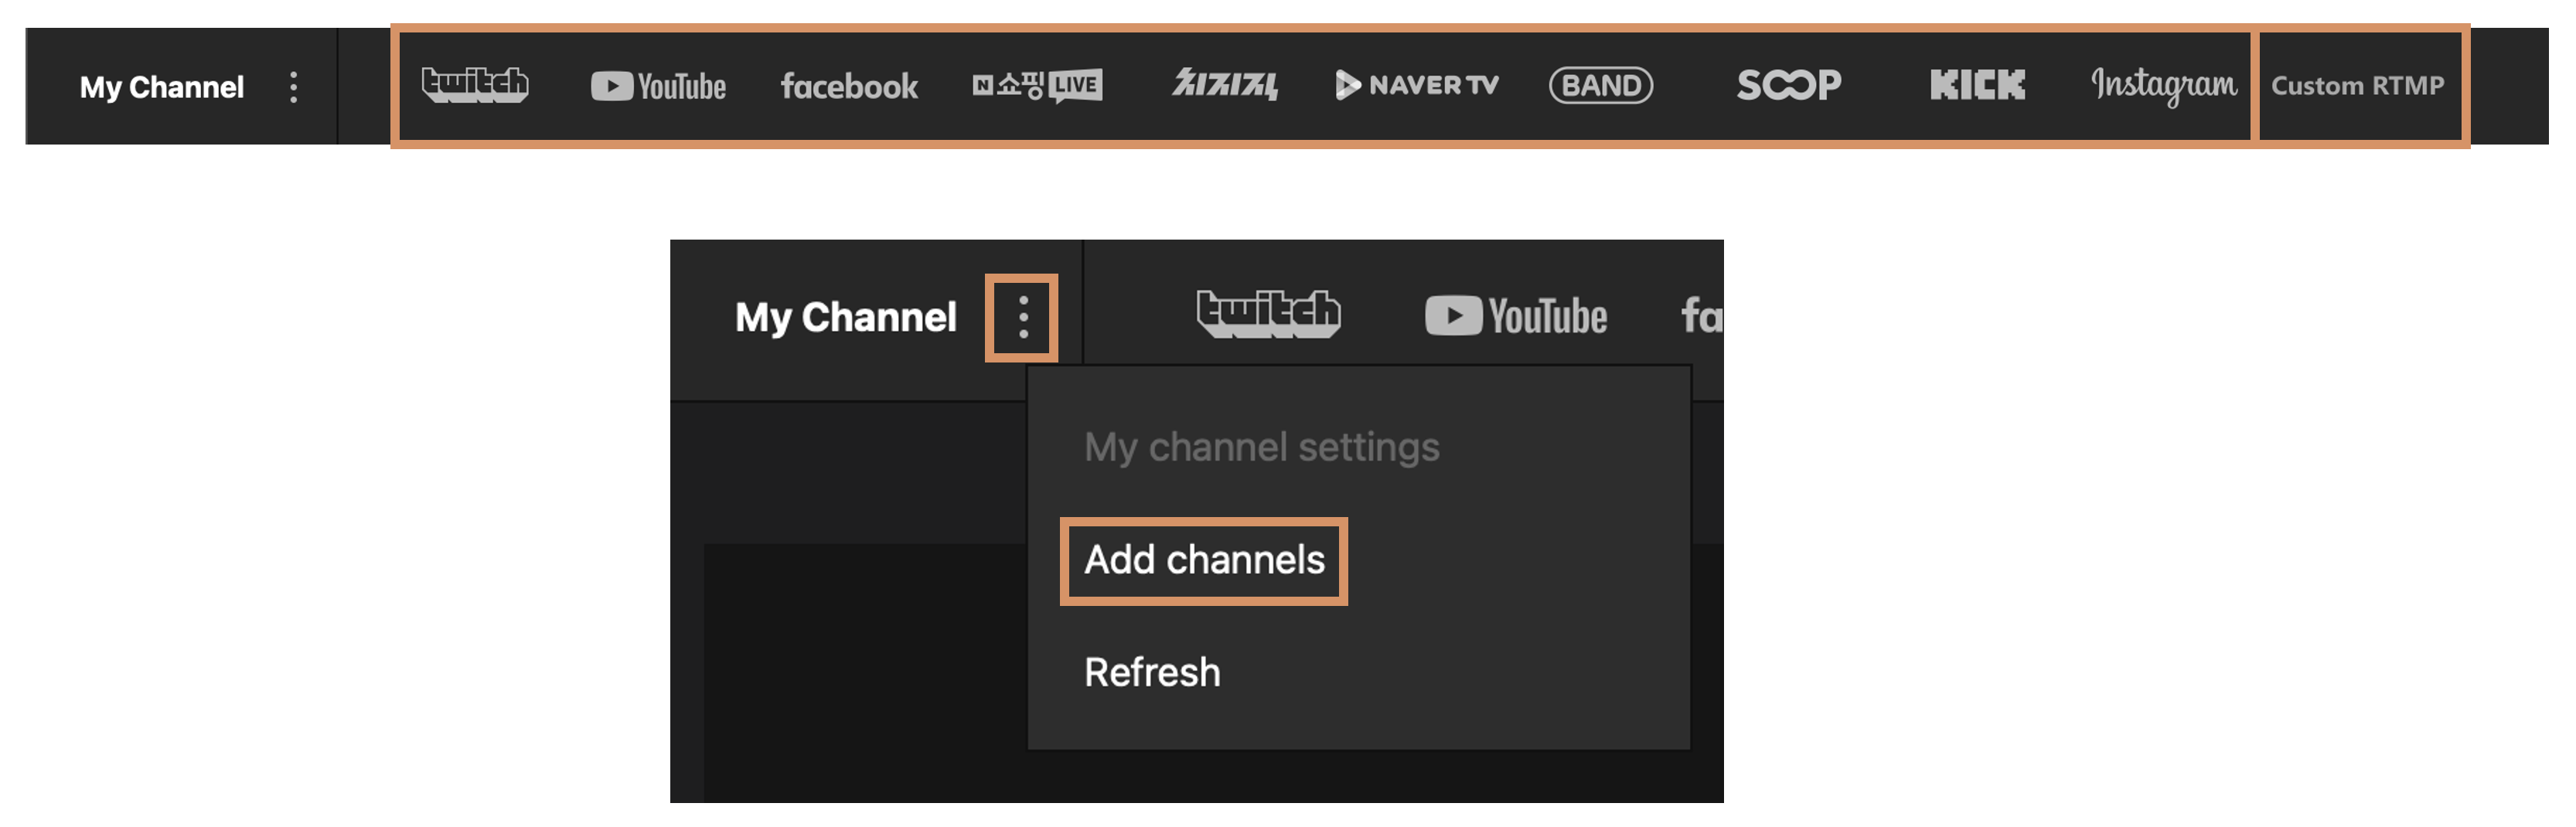Click Add channels in the menu

coord(1204,560)
